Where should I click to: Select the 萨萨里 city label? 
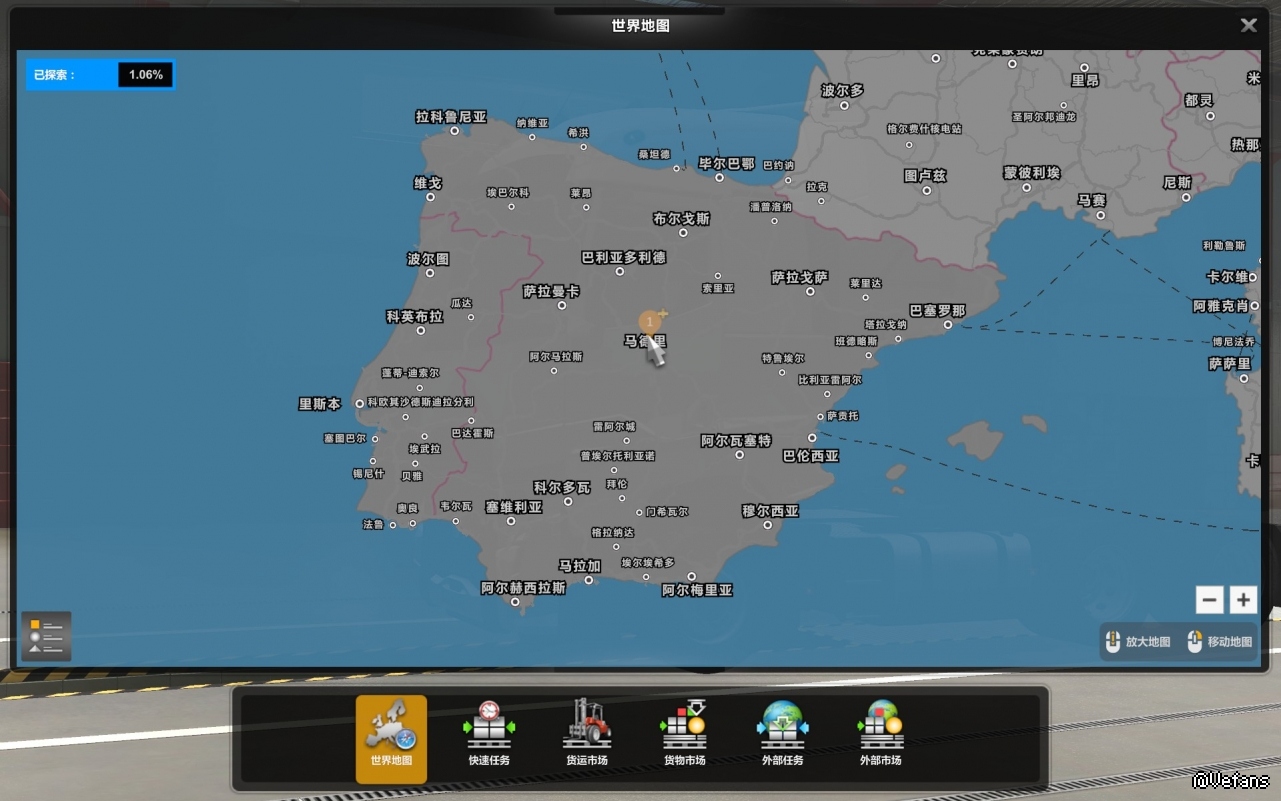point(1230,364)
